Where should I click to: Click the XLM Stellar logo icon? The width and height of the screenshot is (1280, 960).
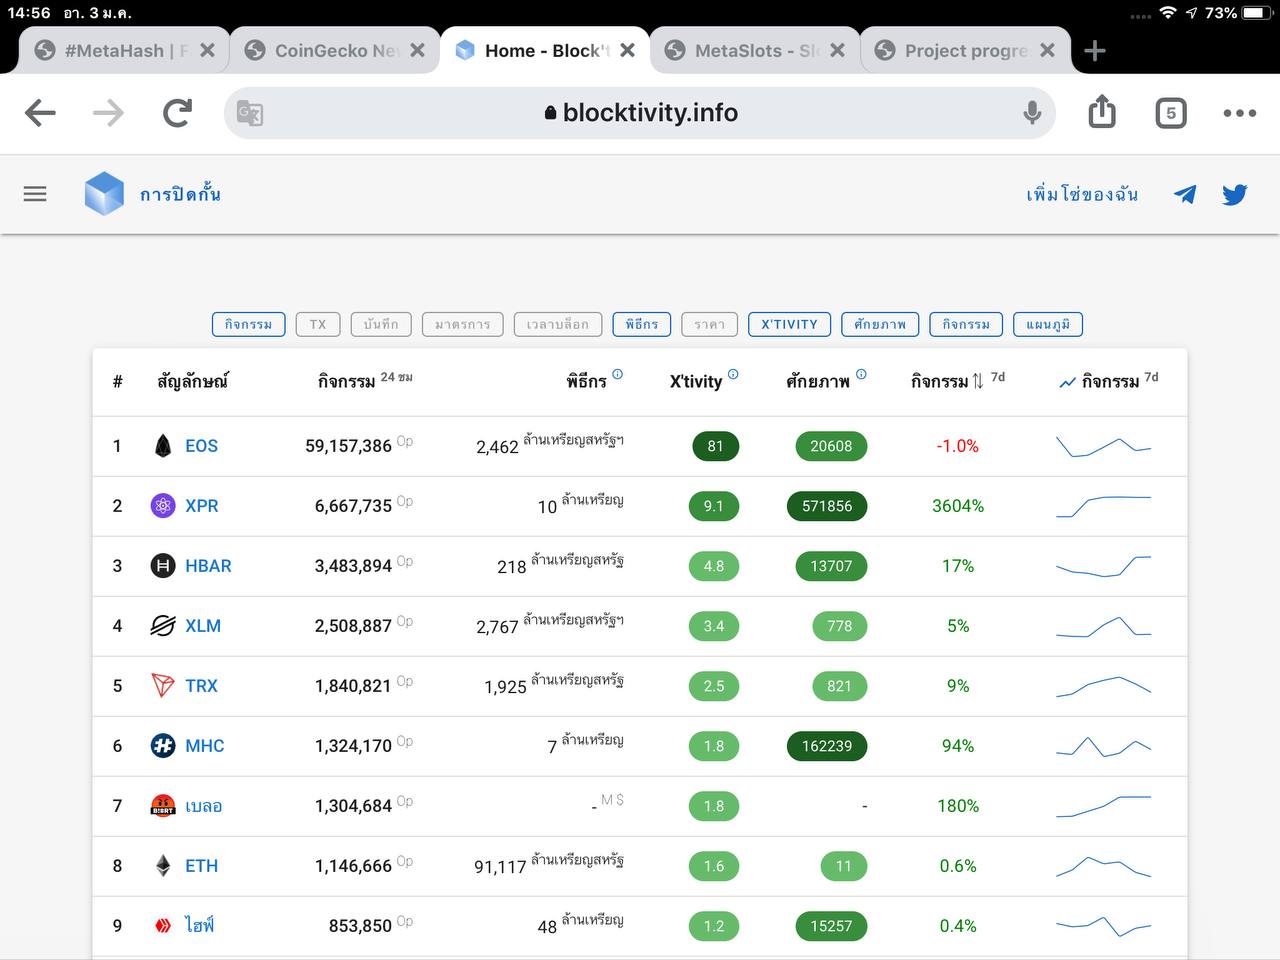163,626
